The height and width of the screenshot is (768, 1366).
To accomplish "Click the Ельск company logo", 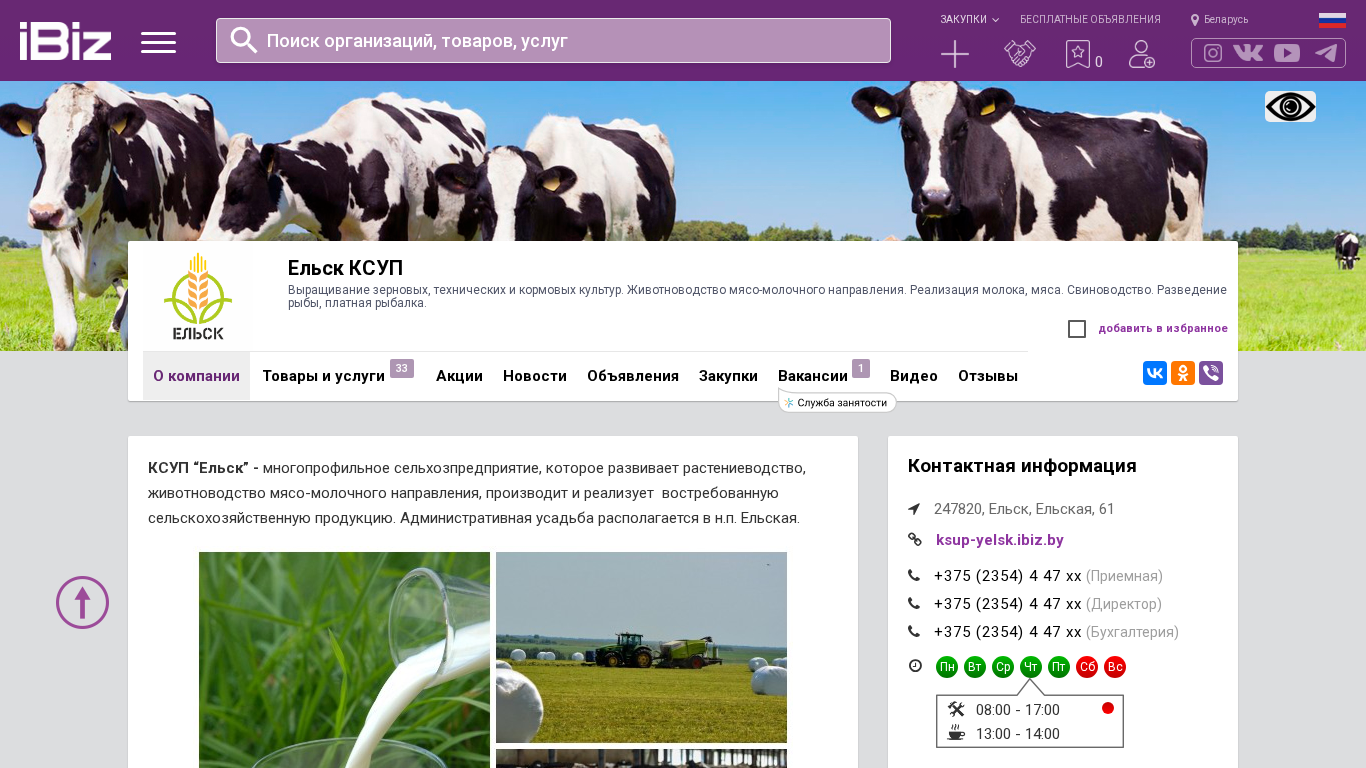I will tap(198, 296).
